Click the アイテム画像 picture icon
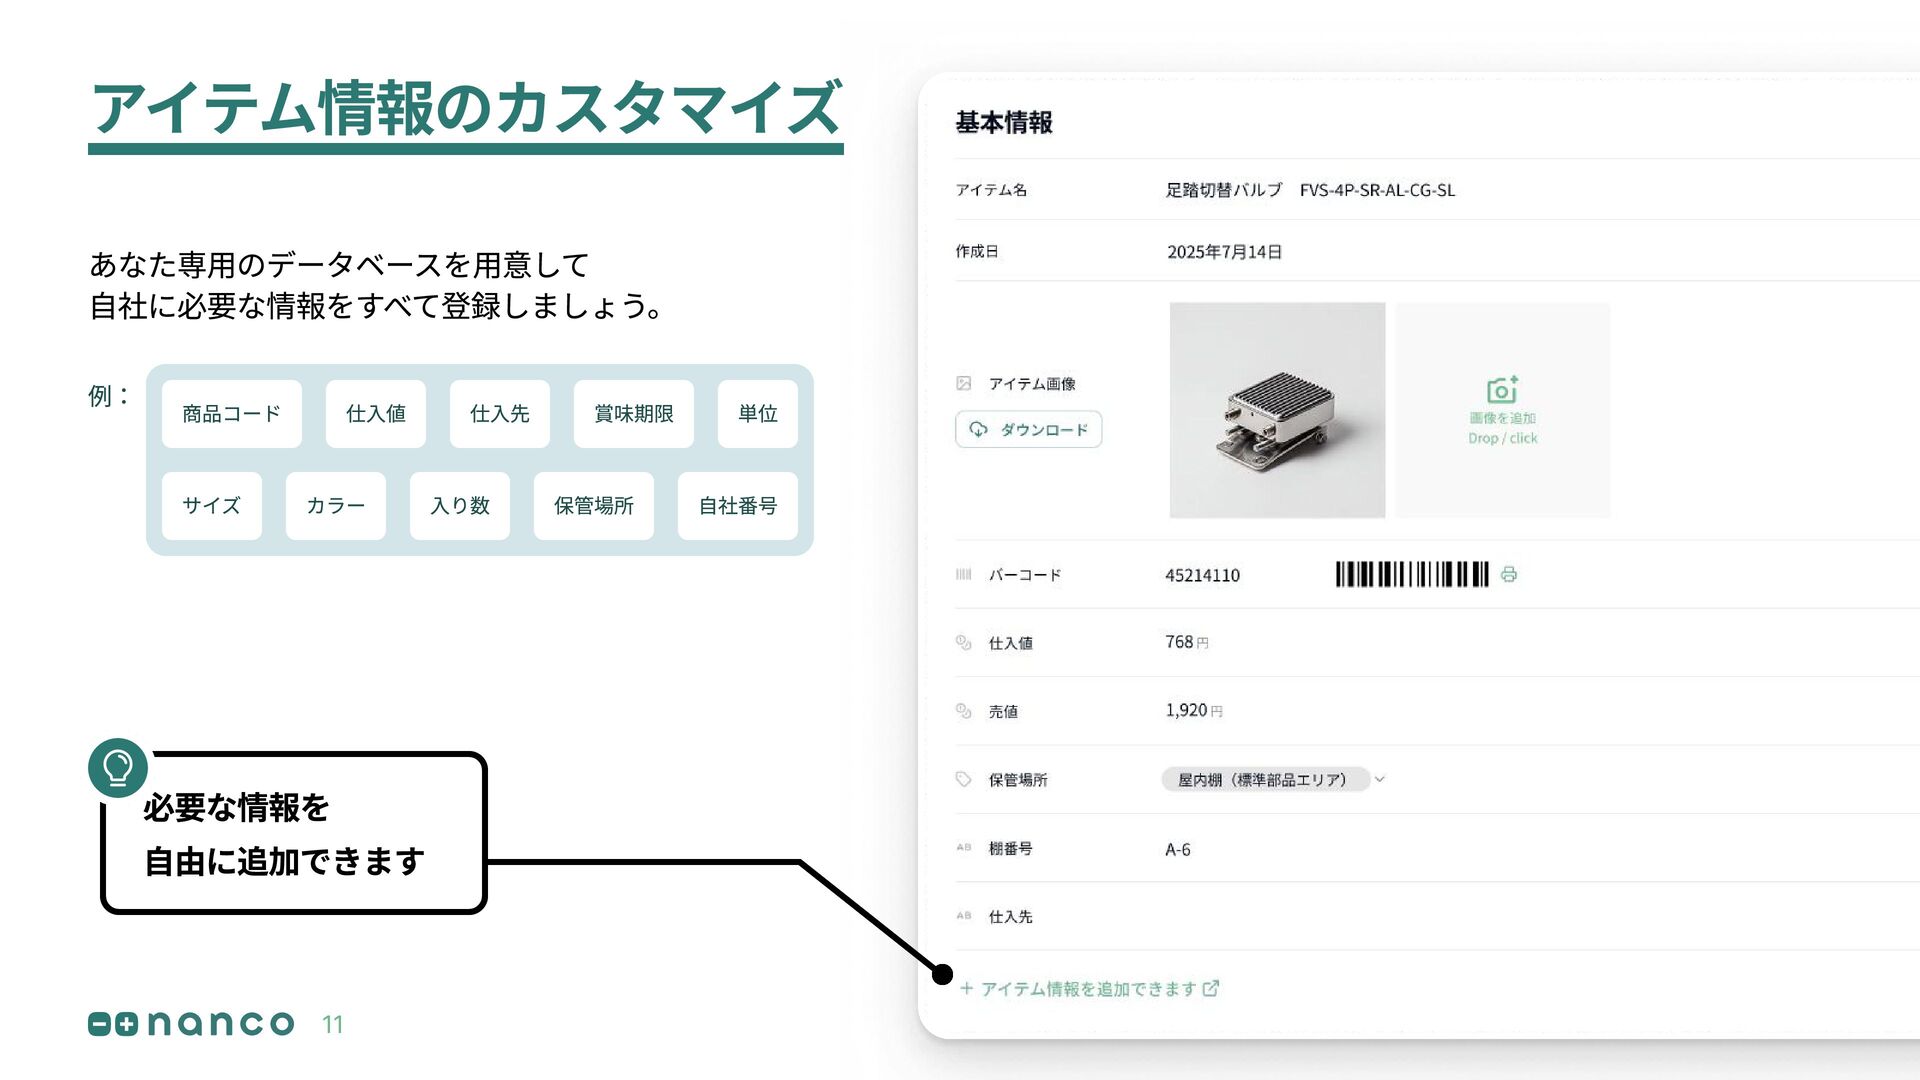1920x1080 pixels. coord(964,383)
